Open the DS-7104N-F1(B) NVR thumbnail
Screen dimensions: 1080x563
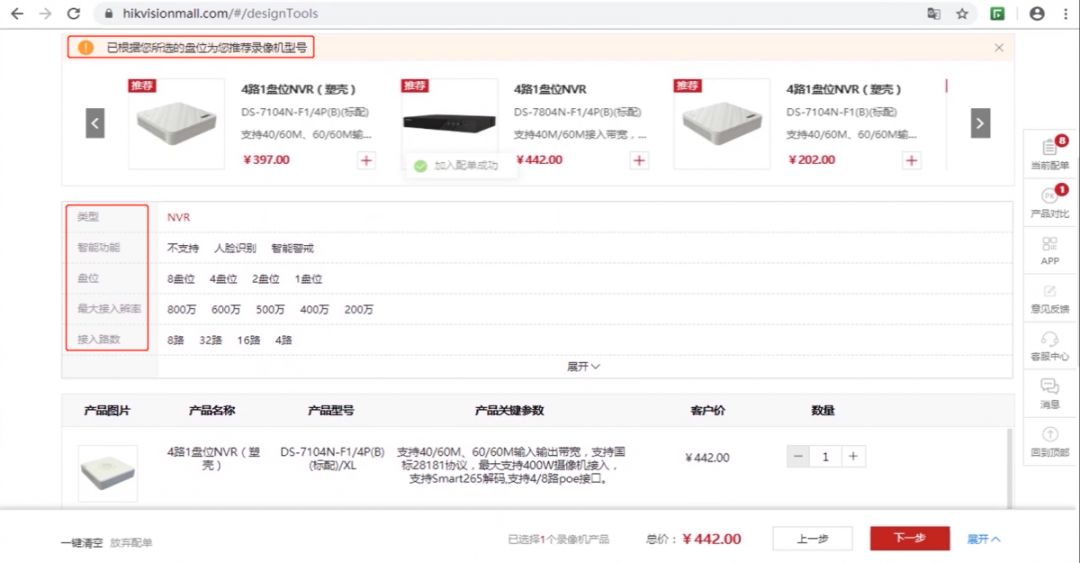pyautogui.click(x=721, y=123)
